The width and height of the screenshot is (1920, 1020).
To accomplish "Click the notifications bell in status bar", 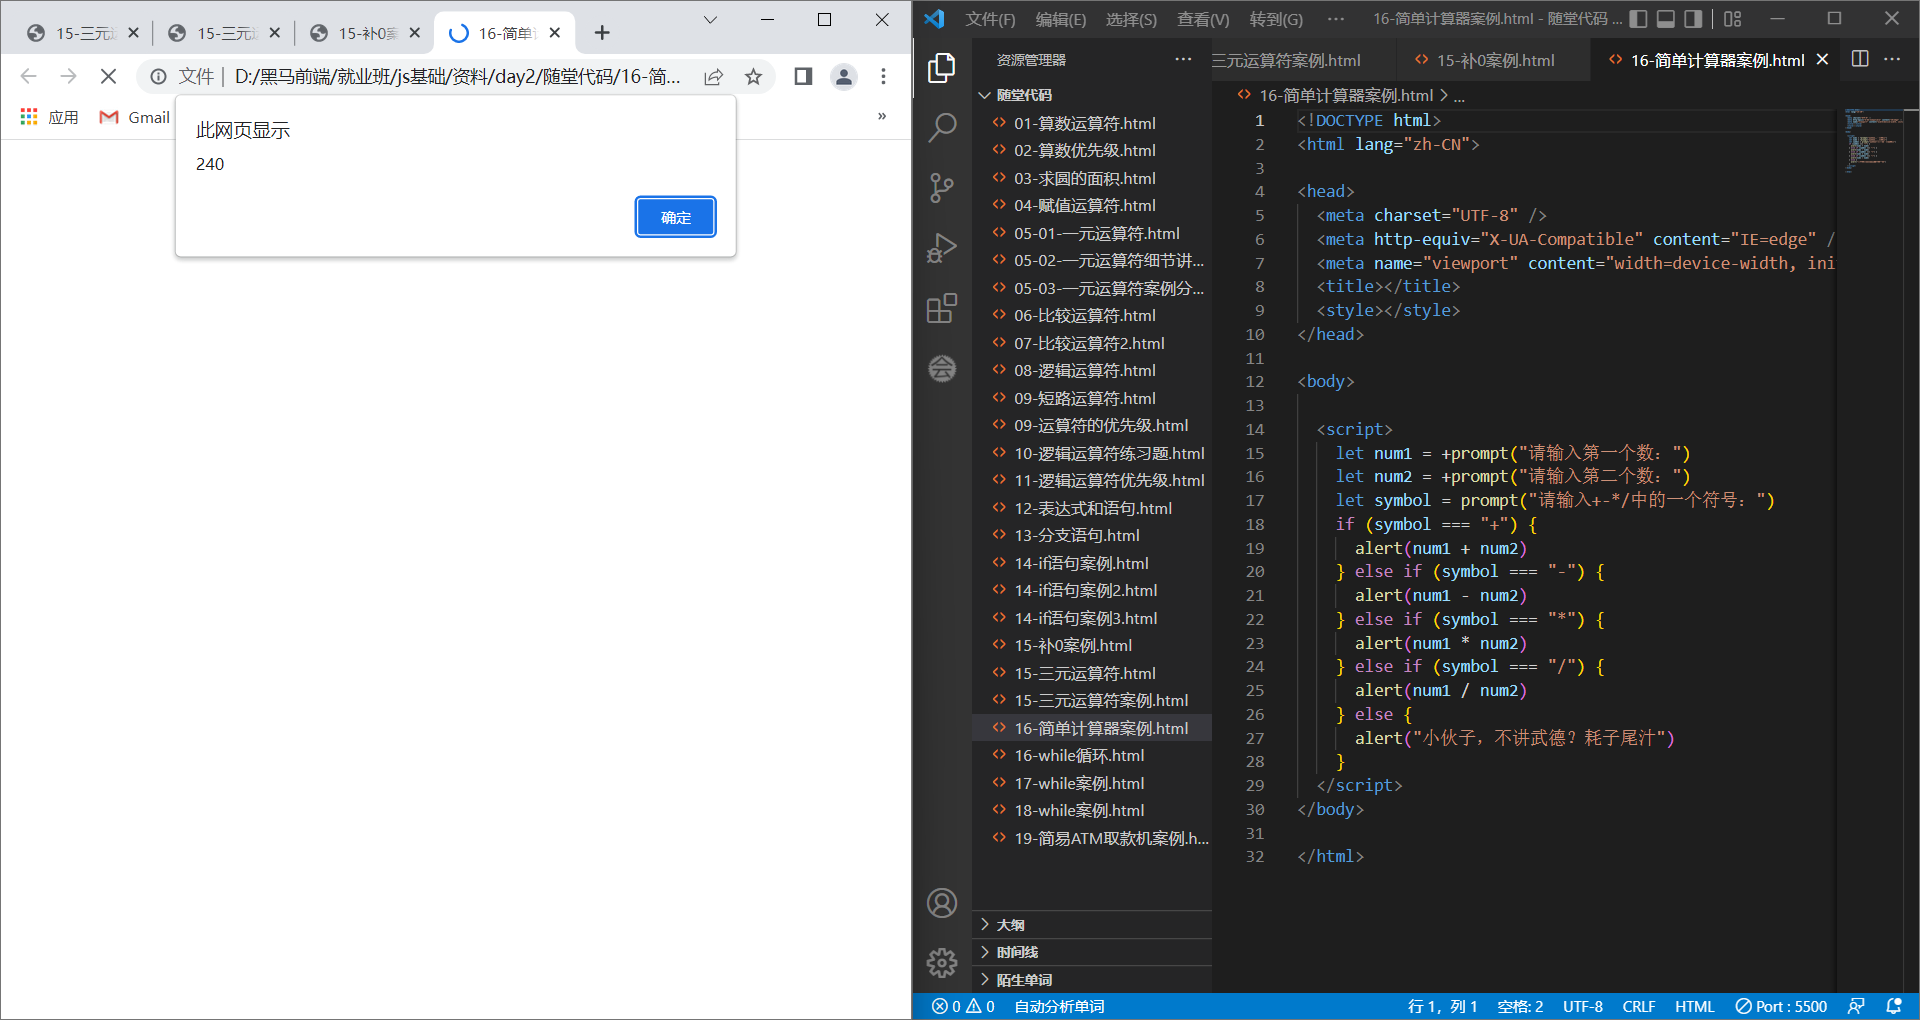I will 1893,1006.
